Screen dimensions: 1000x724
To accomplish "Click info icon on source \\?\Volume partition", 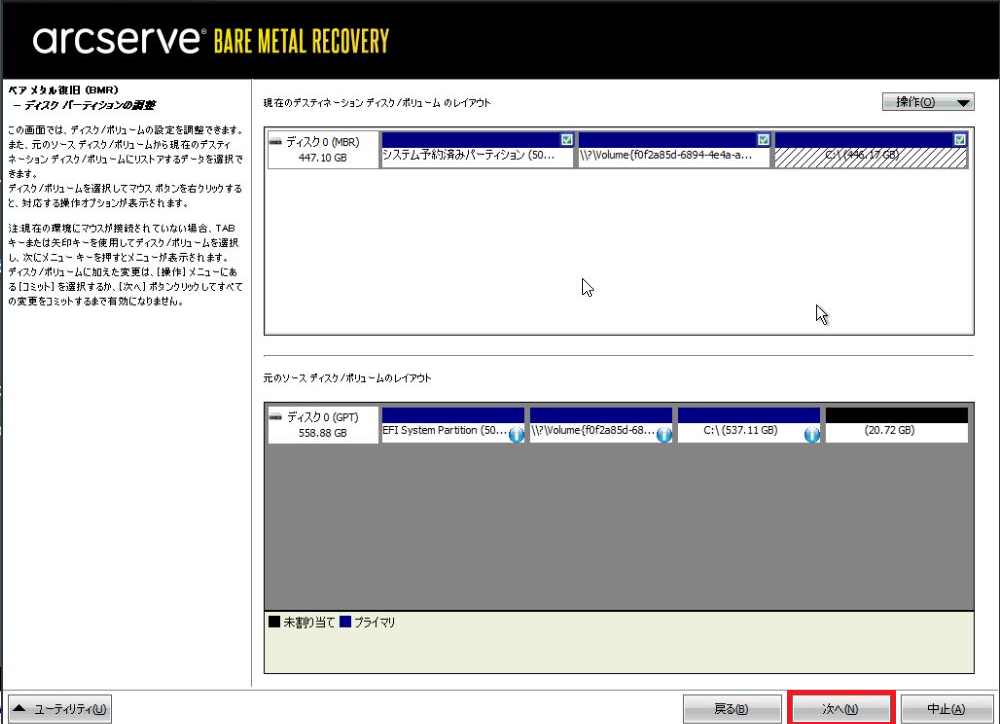I will (x=664, y=435).
